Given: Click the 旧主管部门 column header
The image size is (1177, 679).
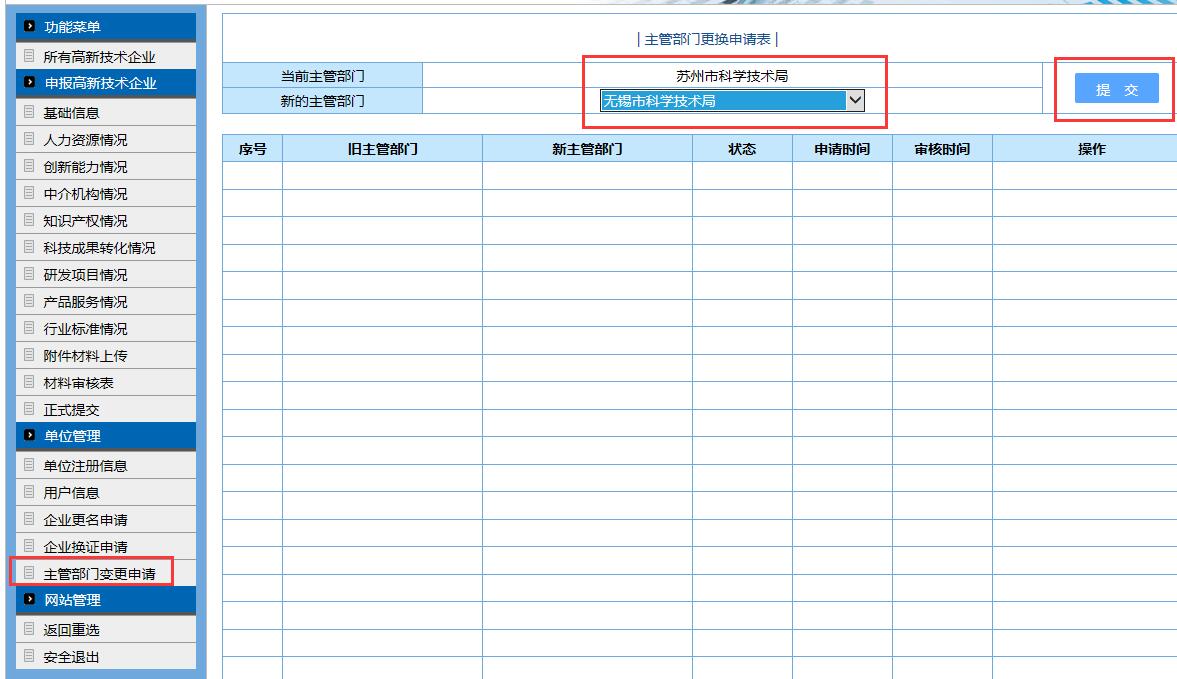Looking at the screenshot, I should pyautogui.click(x=383, y=149).
